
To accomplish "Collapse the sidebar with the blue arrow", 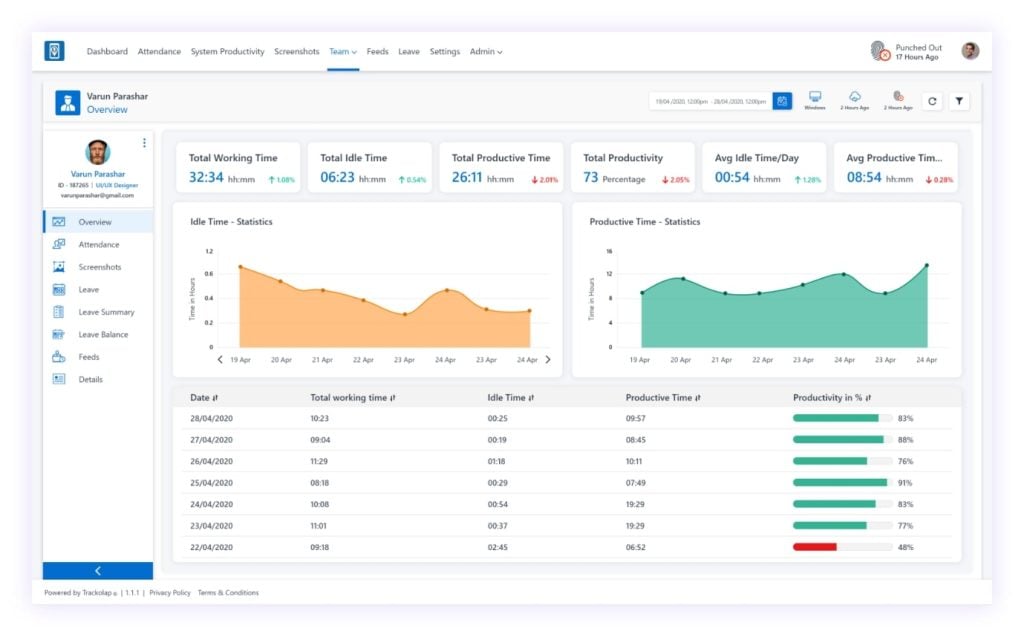I will click(x=98, y=570).
